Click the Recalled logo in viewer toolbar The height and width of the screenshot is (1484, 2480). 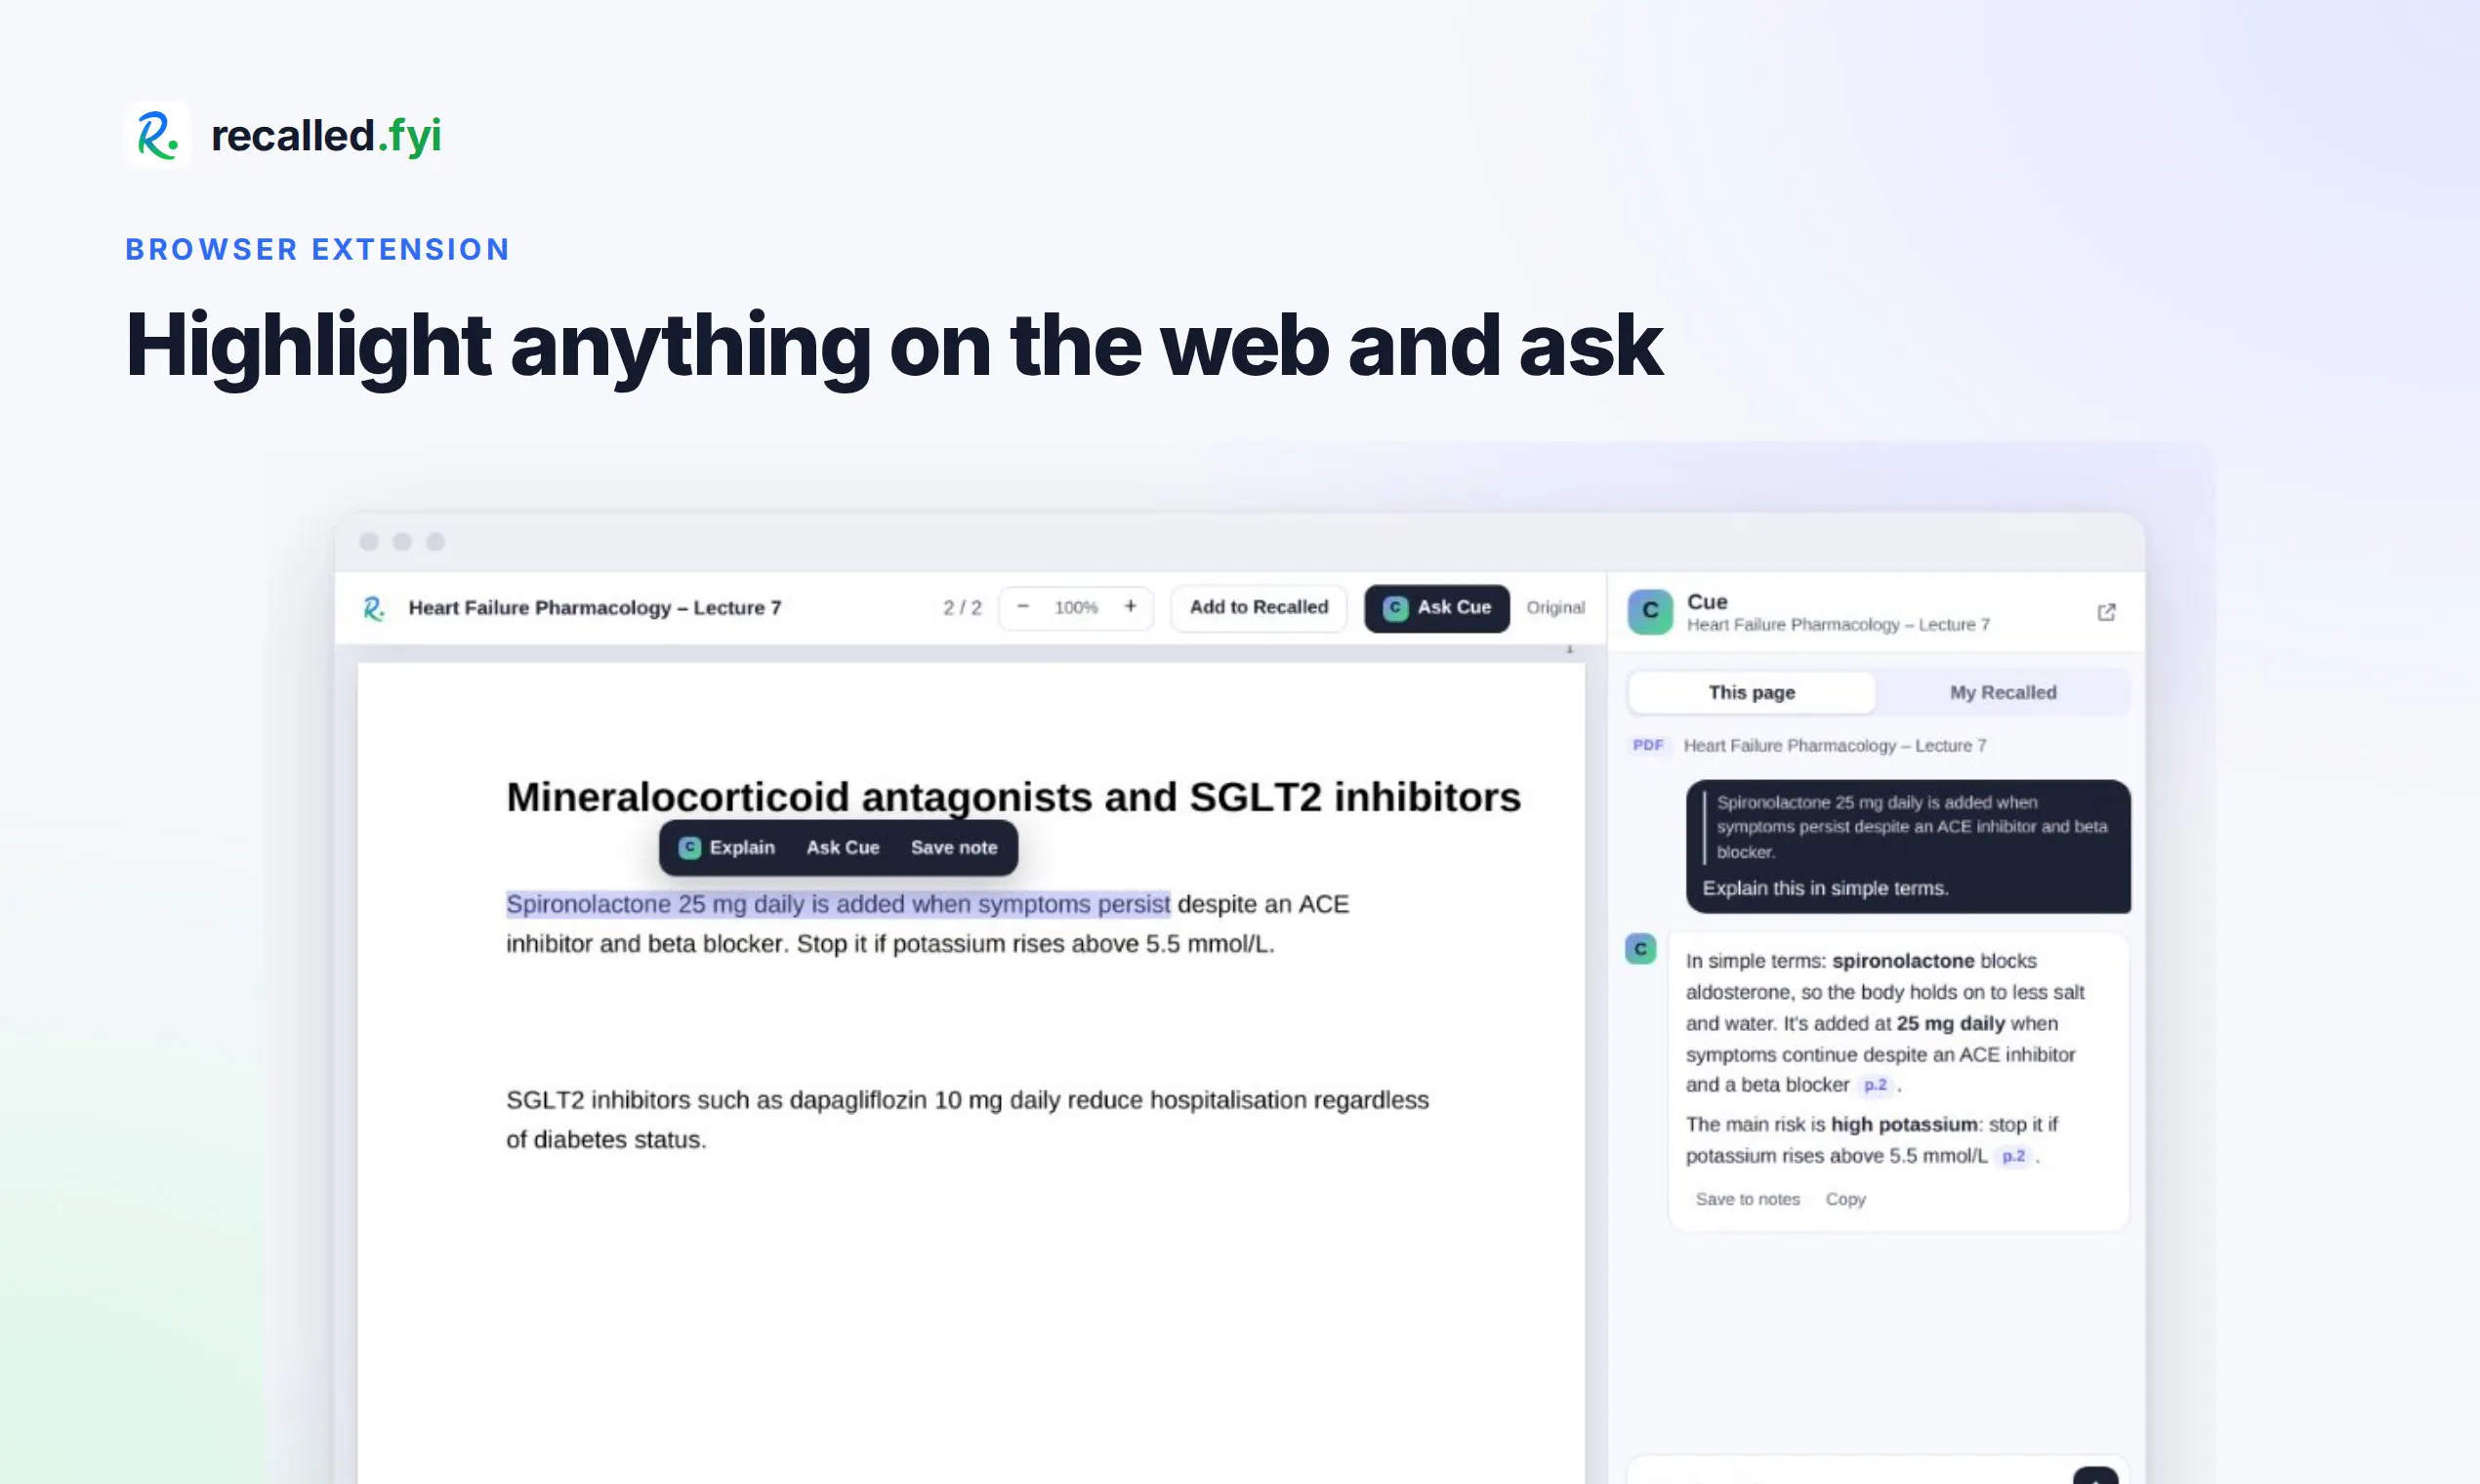[x=374, y=608]
